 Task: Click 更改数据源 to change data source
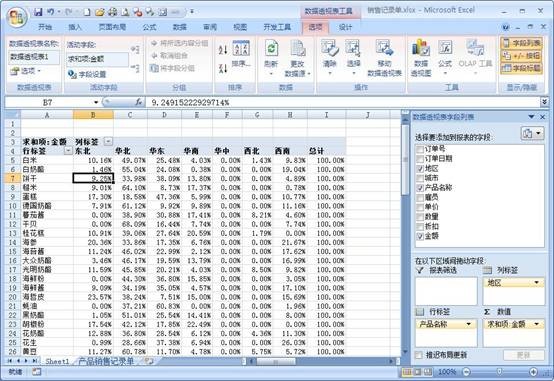click(297, 58)
